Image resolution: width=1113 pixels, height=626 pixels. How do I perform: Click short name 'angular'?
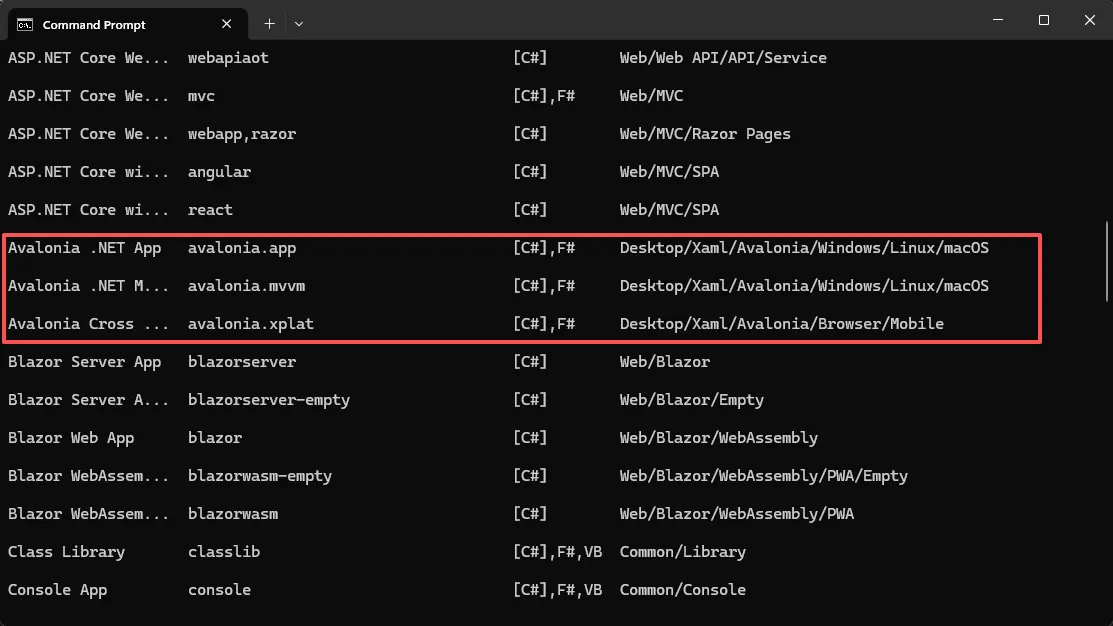point(219,172)
